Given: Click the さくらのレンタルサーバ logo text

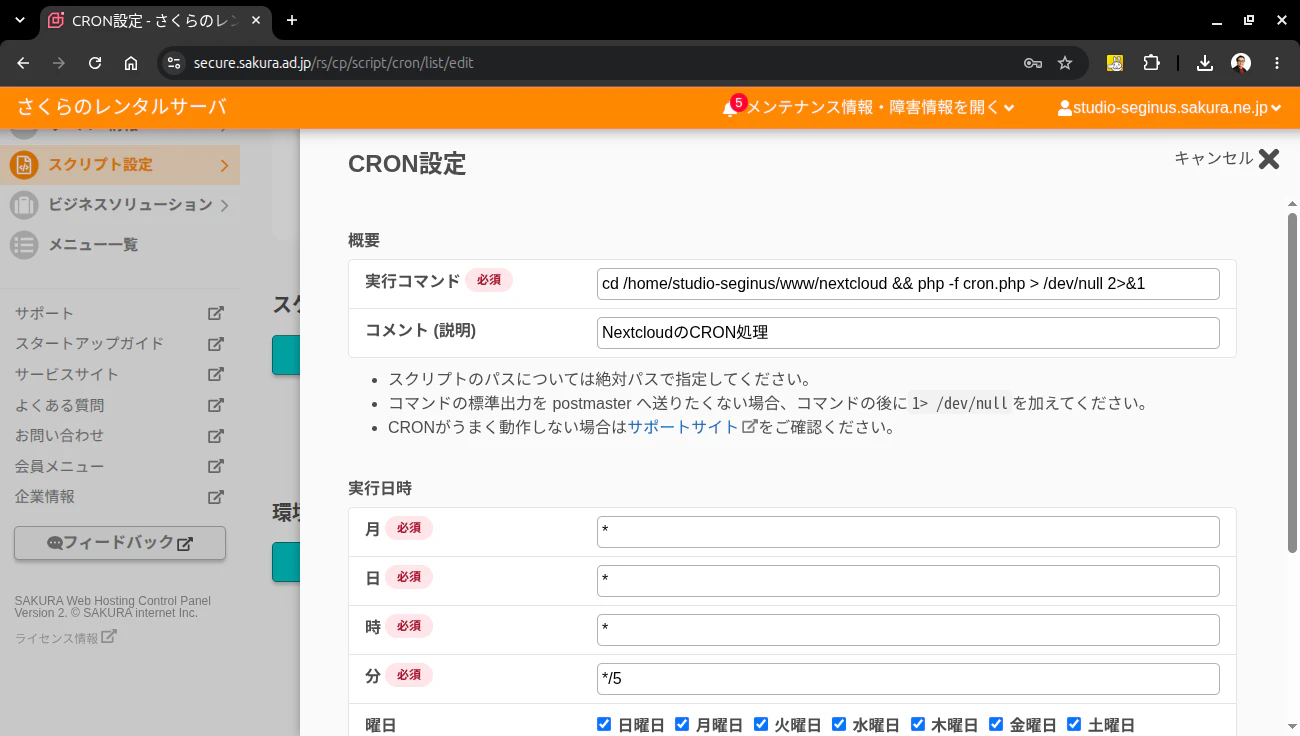Looking at the screenshot, I should pyautogui.click(x=122, y=107).
